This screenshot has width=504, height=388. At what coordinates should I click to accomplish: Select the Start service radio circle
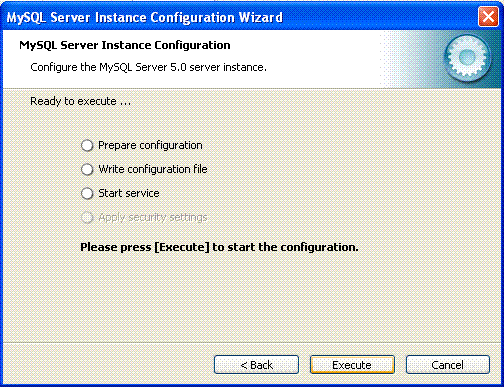tap(87, 194)
